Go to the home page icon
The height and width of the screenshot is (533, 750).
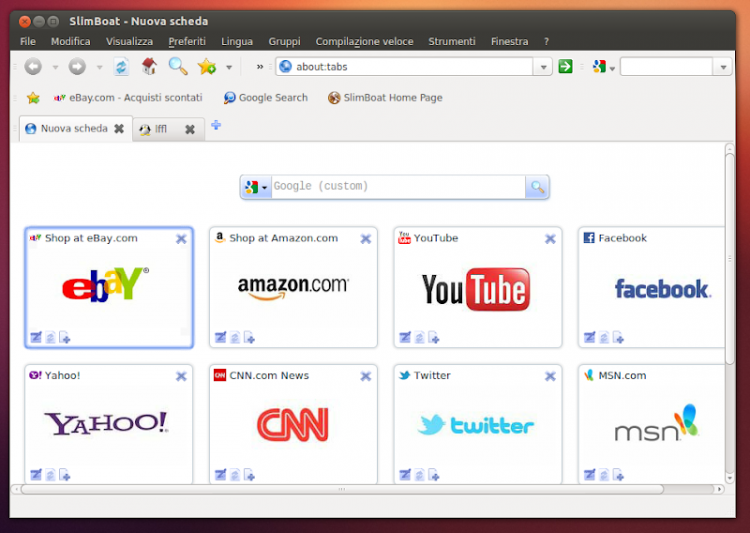(149, 67)
